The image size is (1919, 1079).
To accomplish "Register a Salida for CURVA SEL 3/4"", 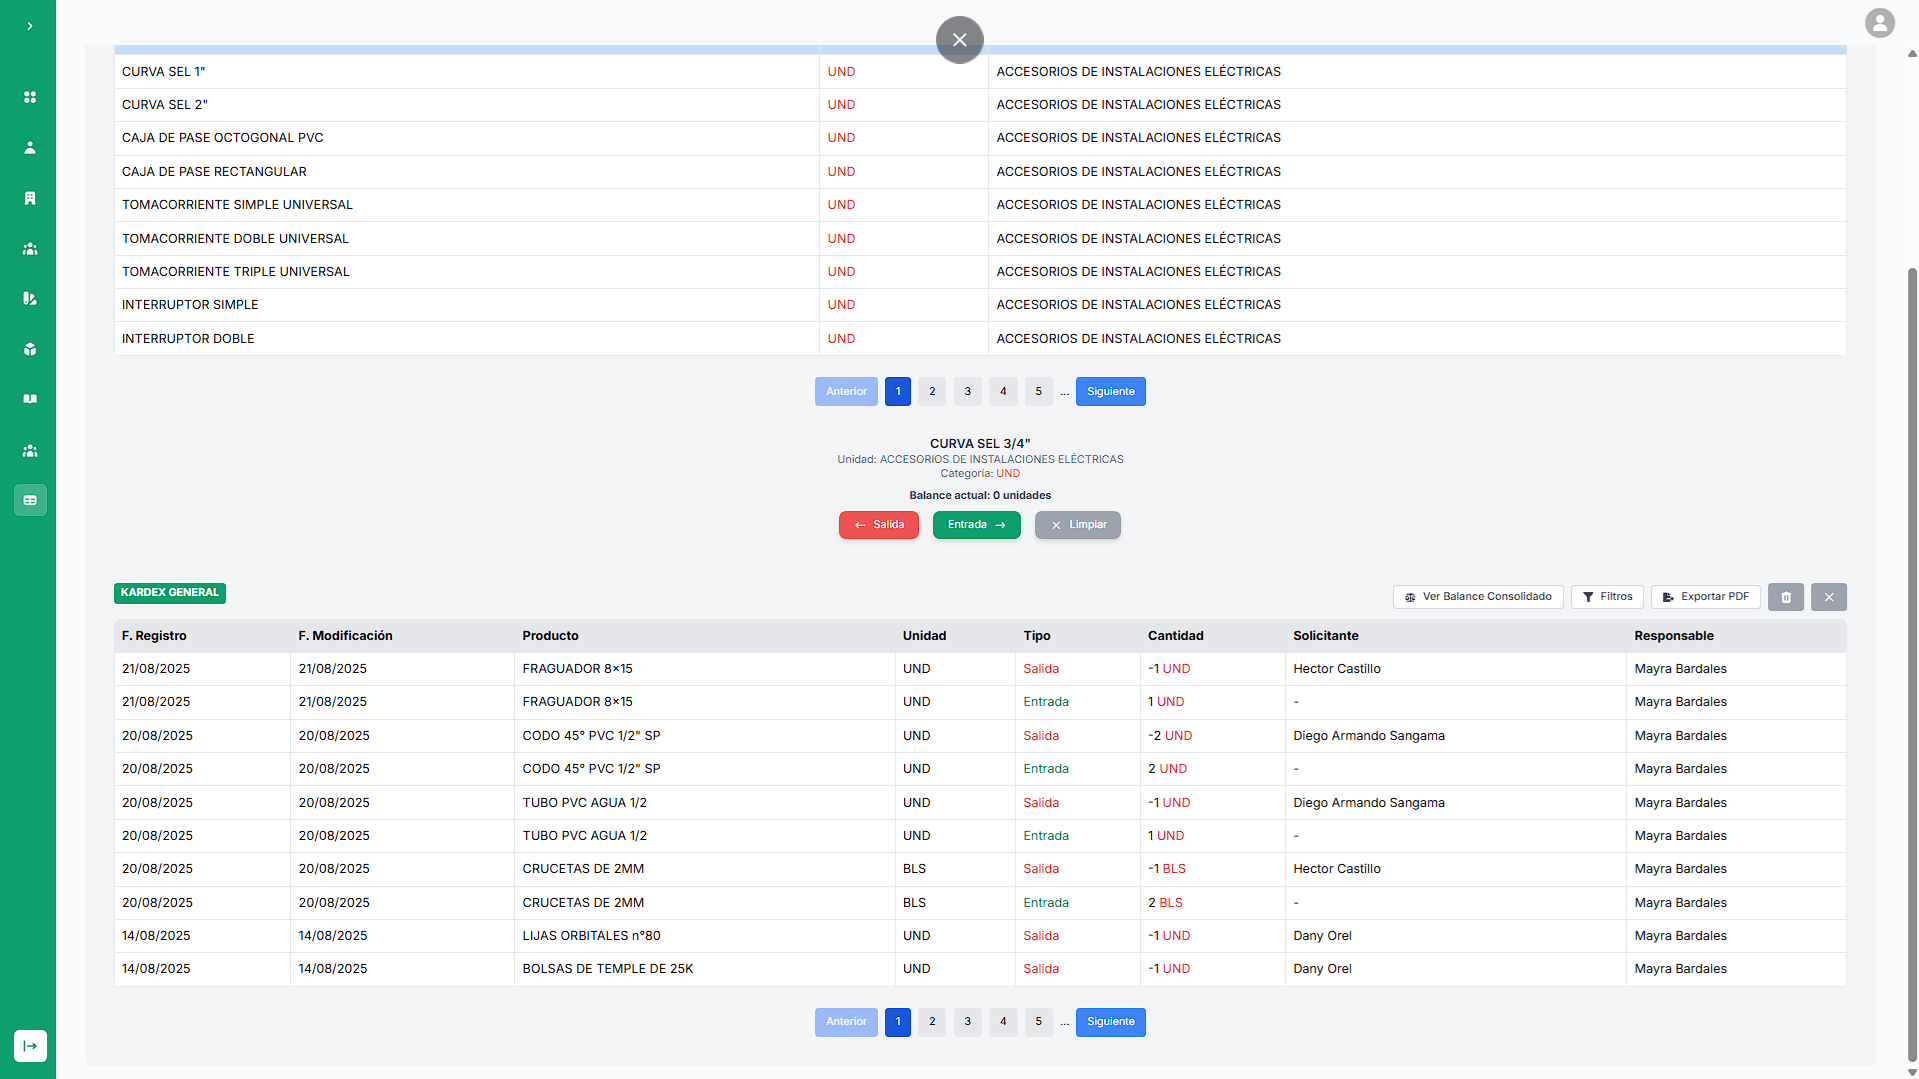I will pos(878,525).
